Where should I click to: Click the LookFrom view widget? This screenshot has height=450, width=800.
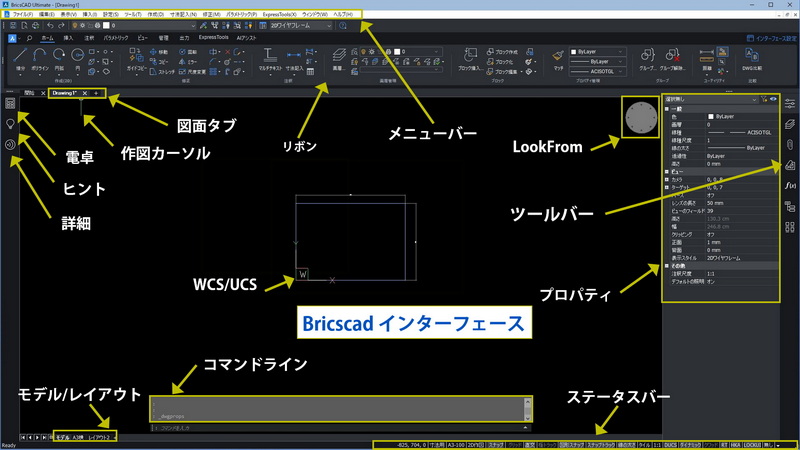(641, 117)
